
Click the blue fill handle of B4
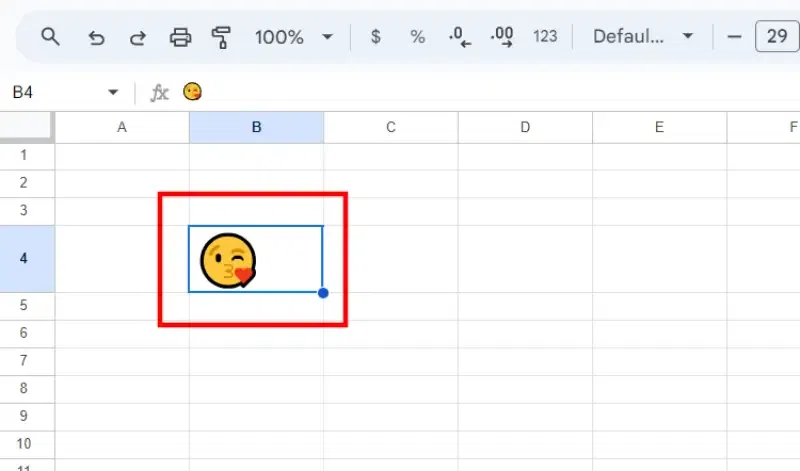[323, 293]
